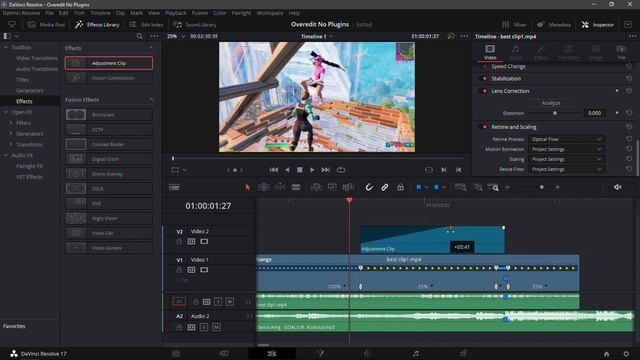Toggle the Snapping magnet icon

tap(369, 187)
